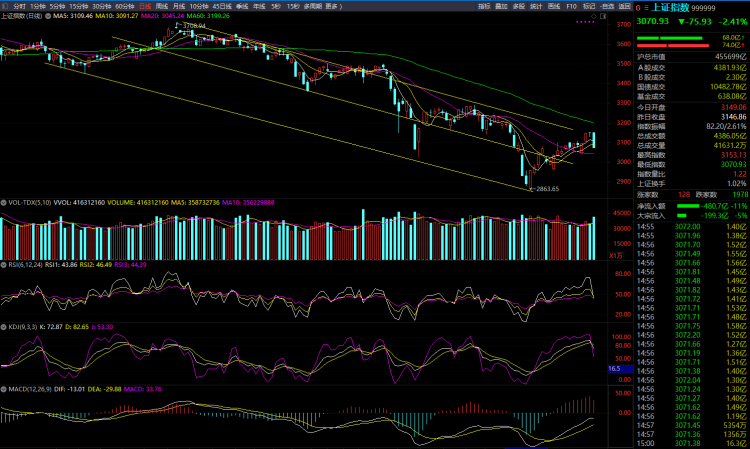Click the round icon beside MACD(12,26,9)
The image size is (750, 449).
[x=4, y=387]
